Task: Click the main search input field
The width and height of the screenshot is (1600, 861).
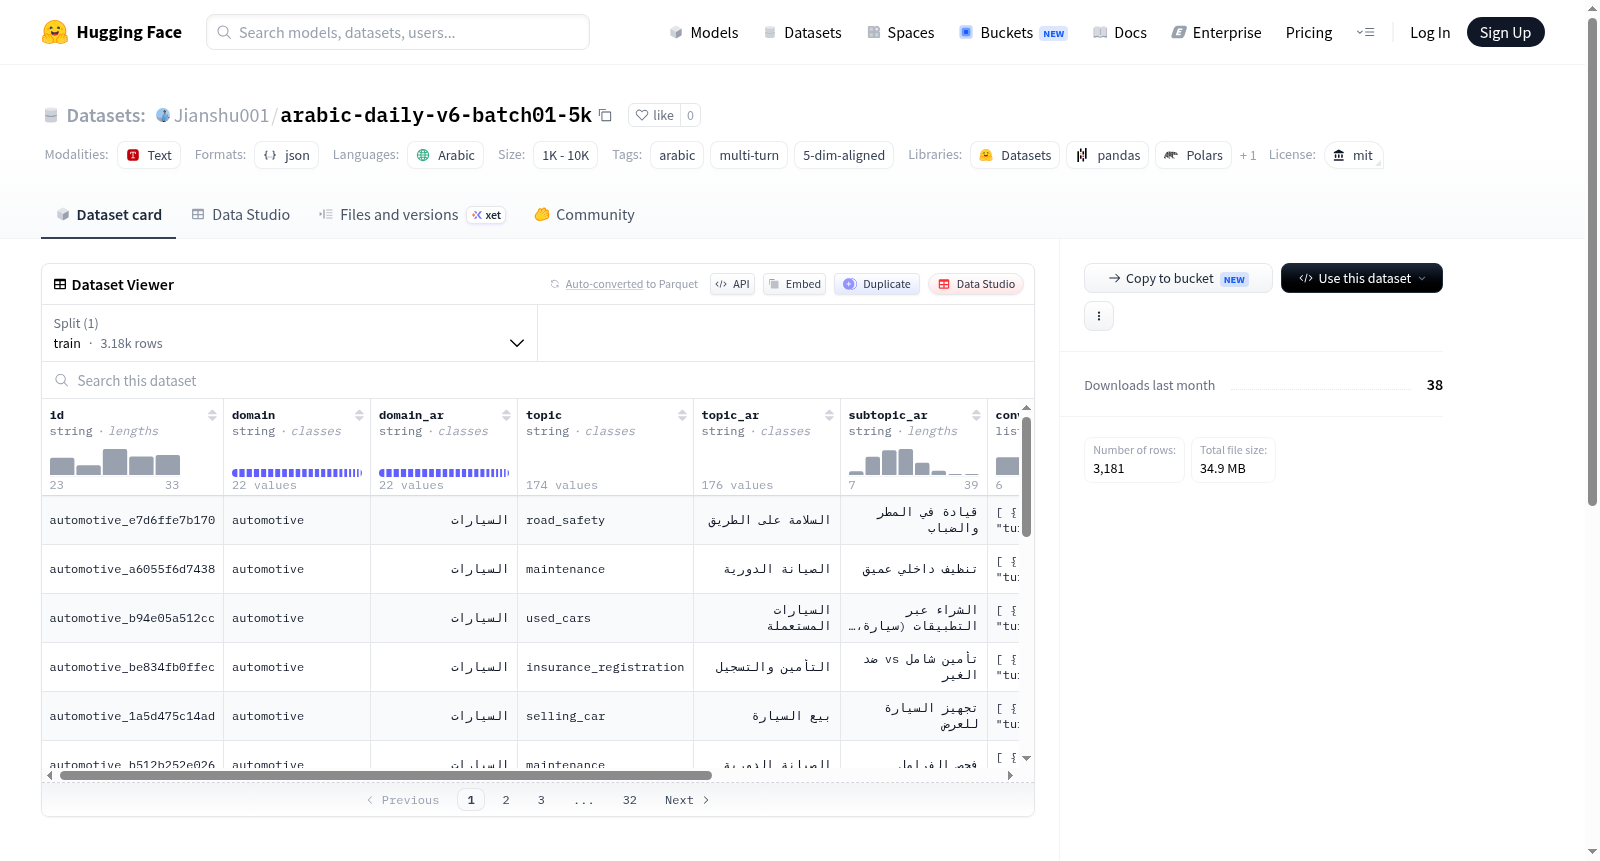Action: (x=398, y=32)
